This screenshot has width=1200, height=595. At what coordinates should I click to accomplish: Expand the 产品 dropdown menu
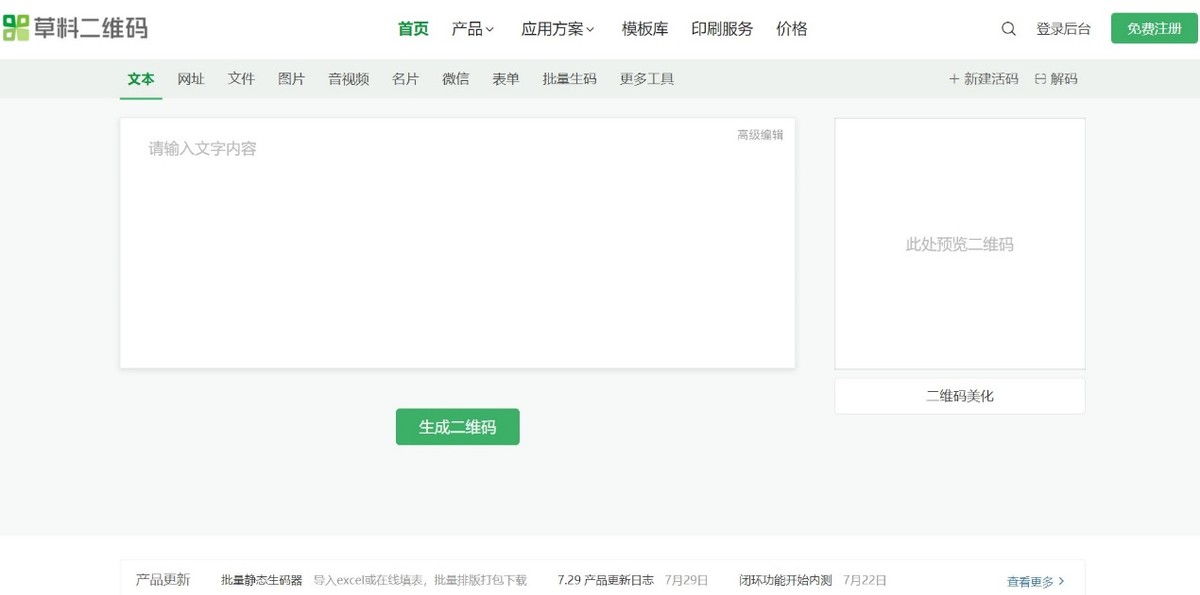pos(473,29)
